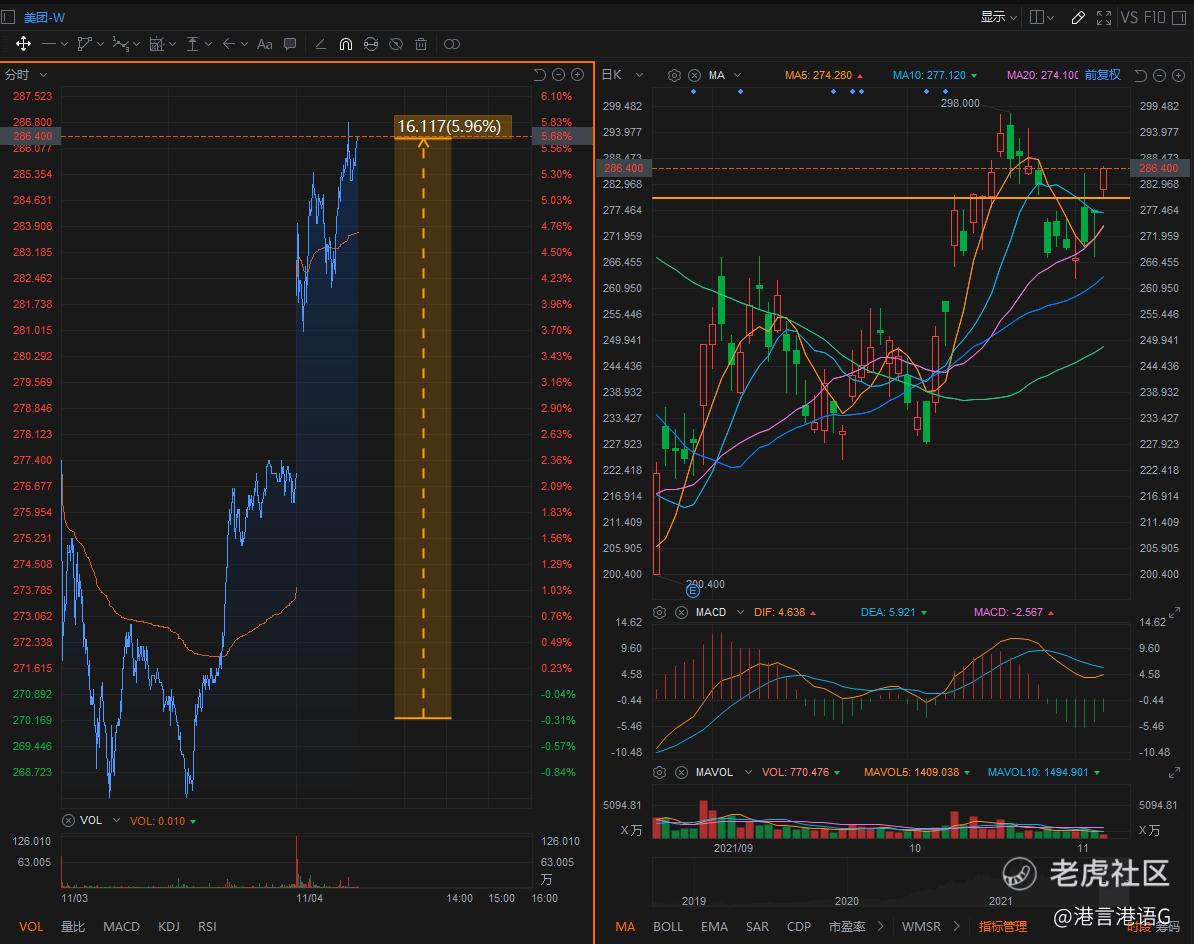Select the KDJ tab under intraday chart
The height and width of the screenshot is (944, 1194).
pos(169,926)
